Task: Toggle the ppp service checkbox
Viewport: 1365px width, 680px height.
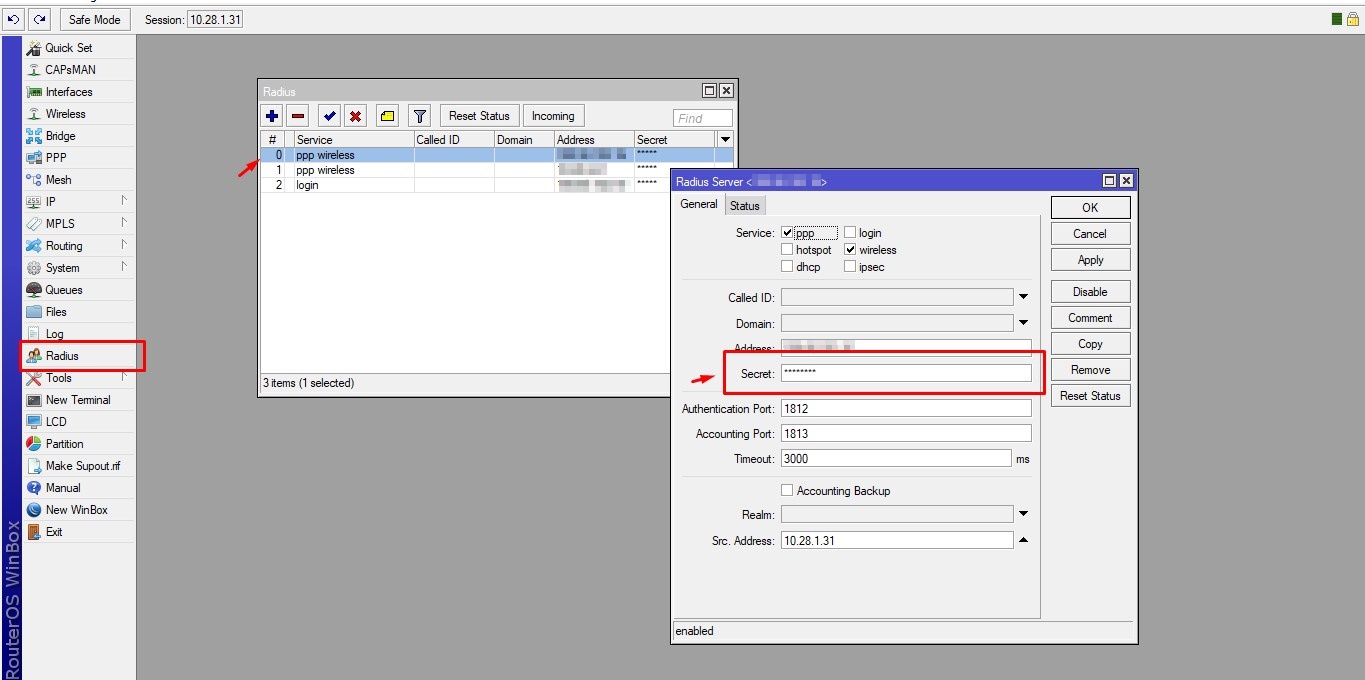Action: (x=787, y=233)
